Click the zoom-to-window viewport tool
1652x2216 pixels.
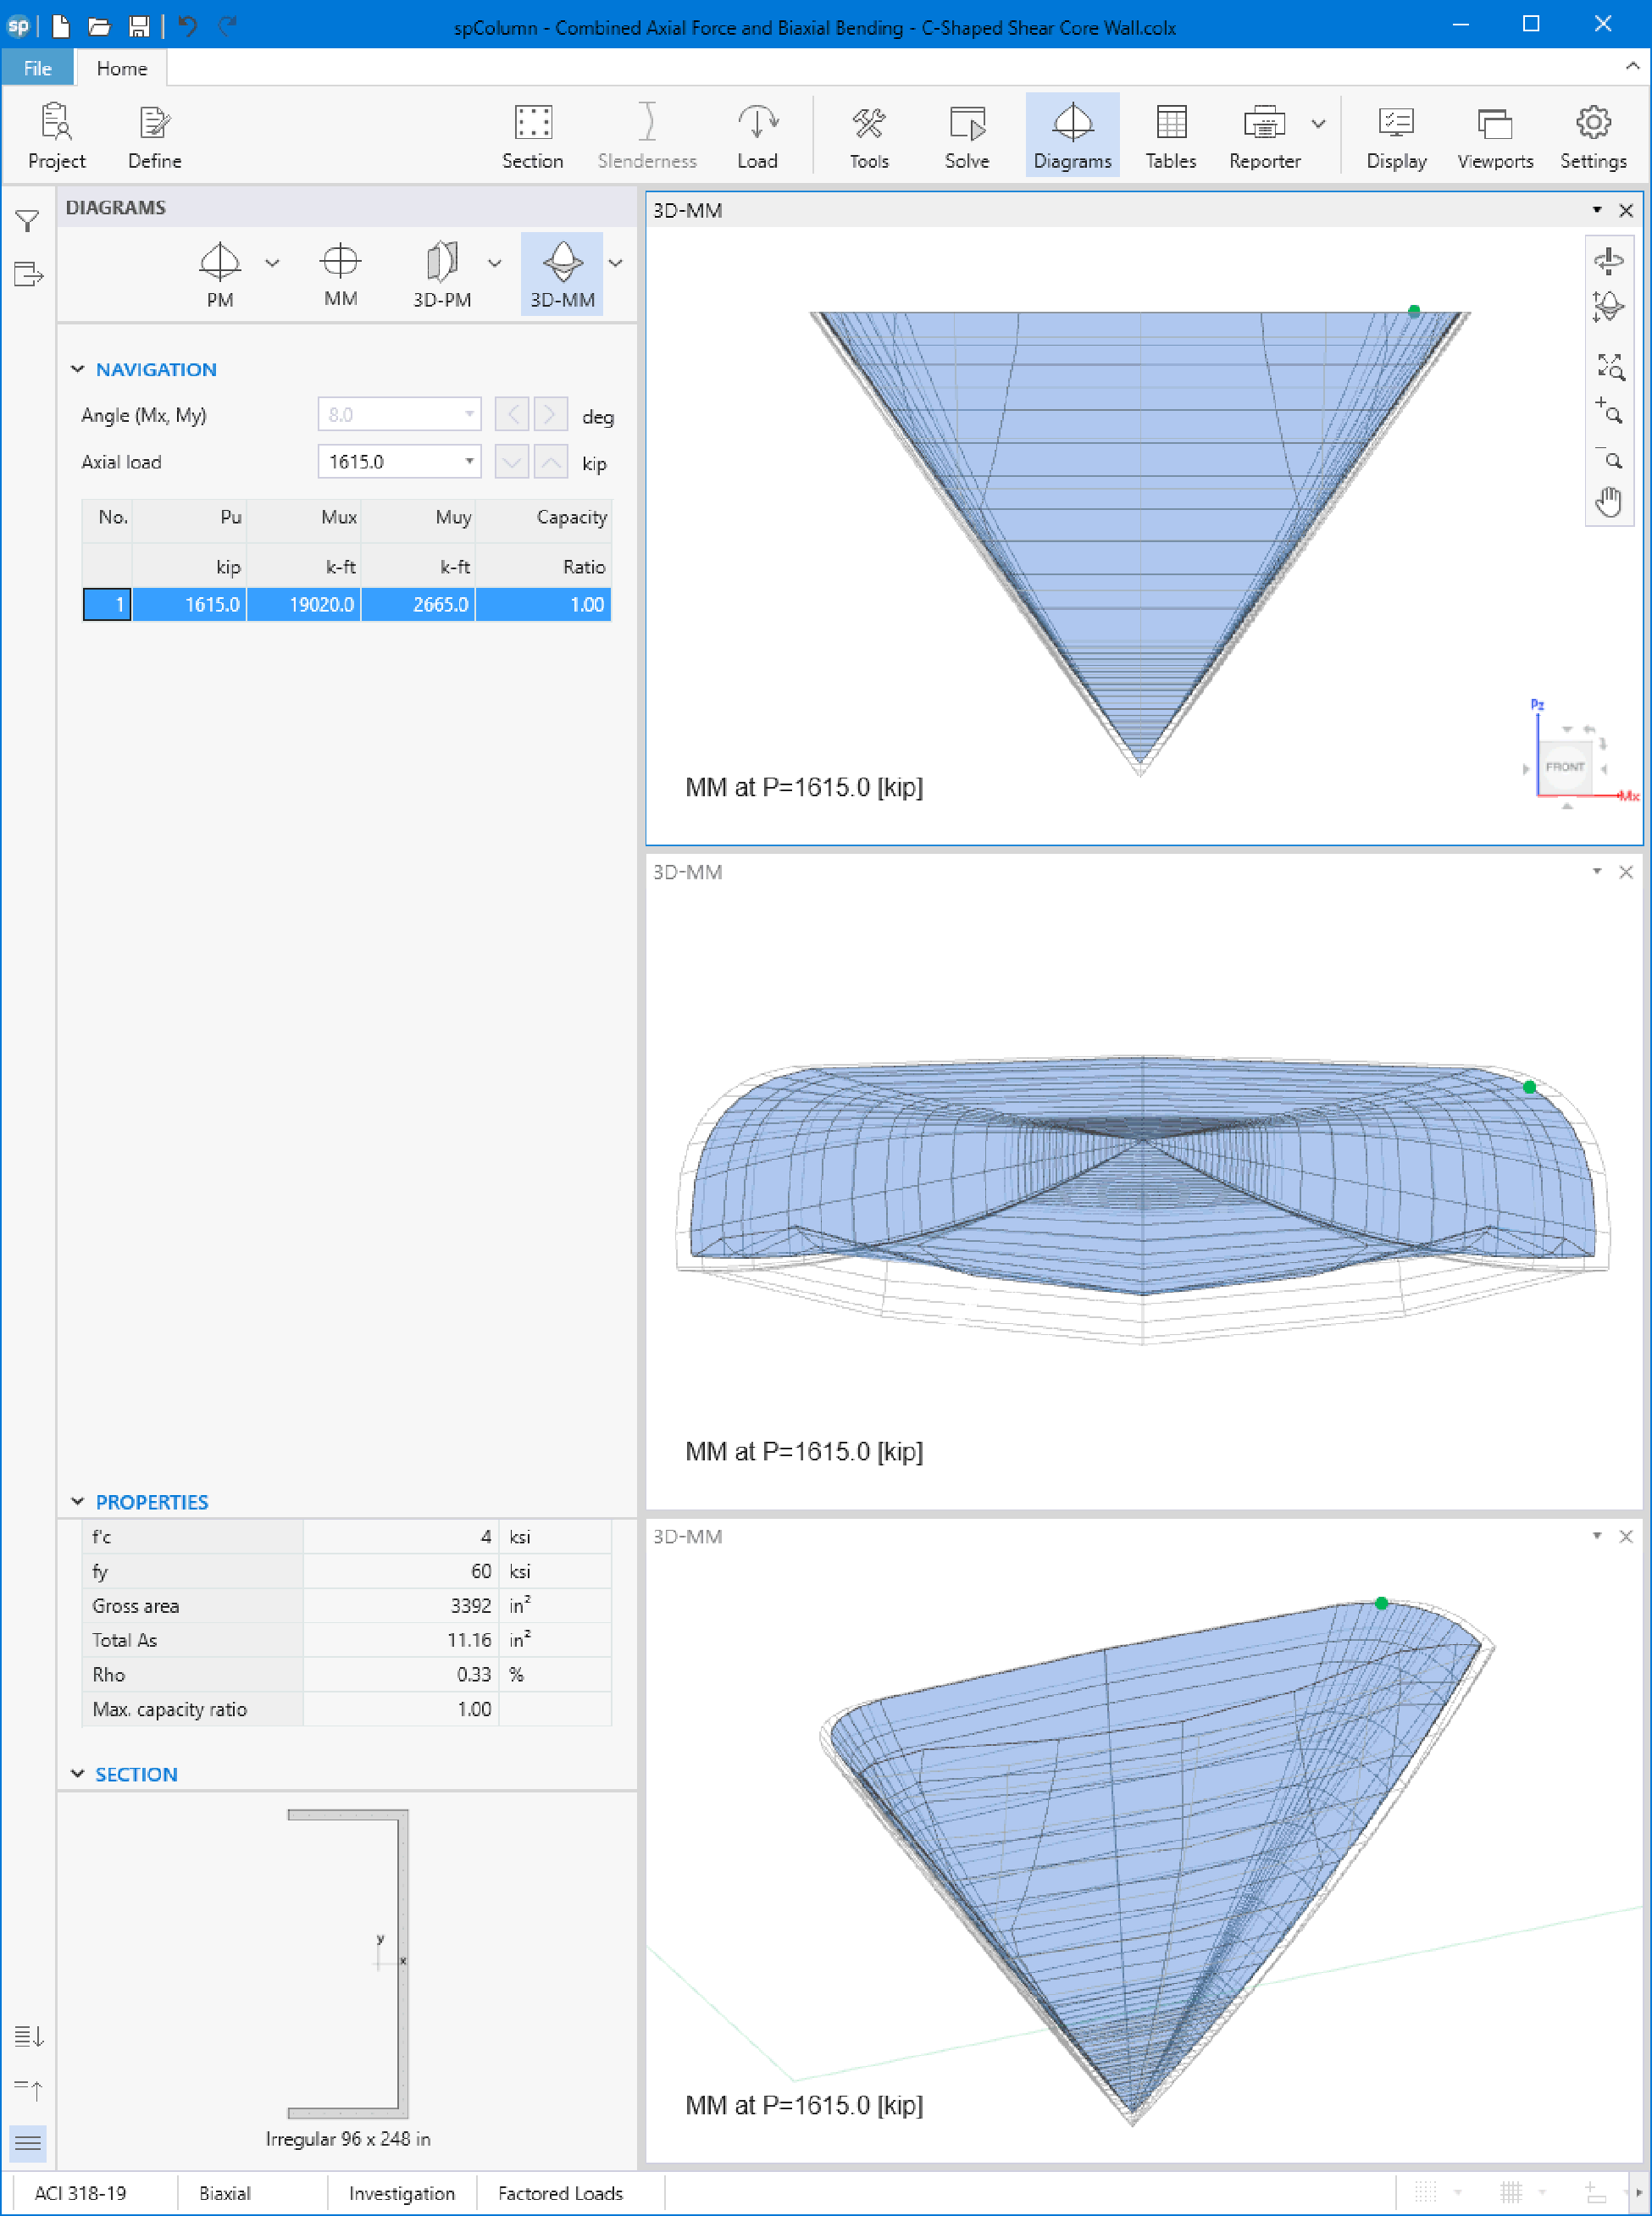click(1608, 366)
